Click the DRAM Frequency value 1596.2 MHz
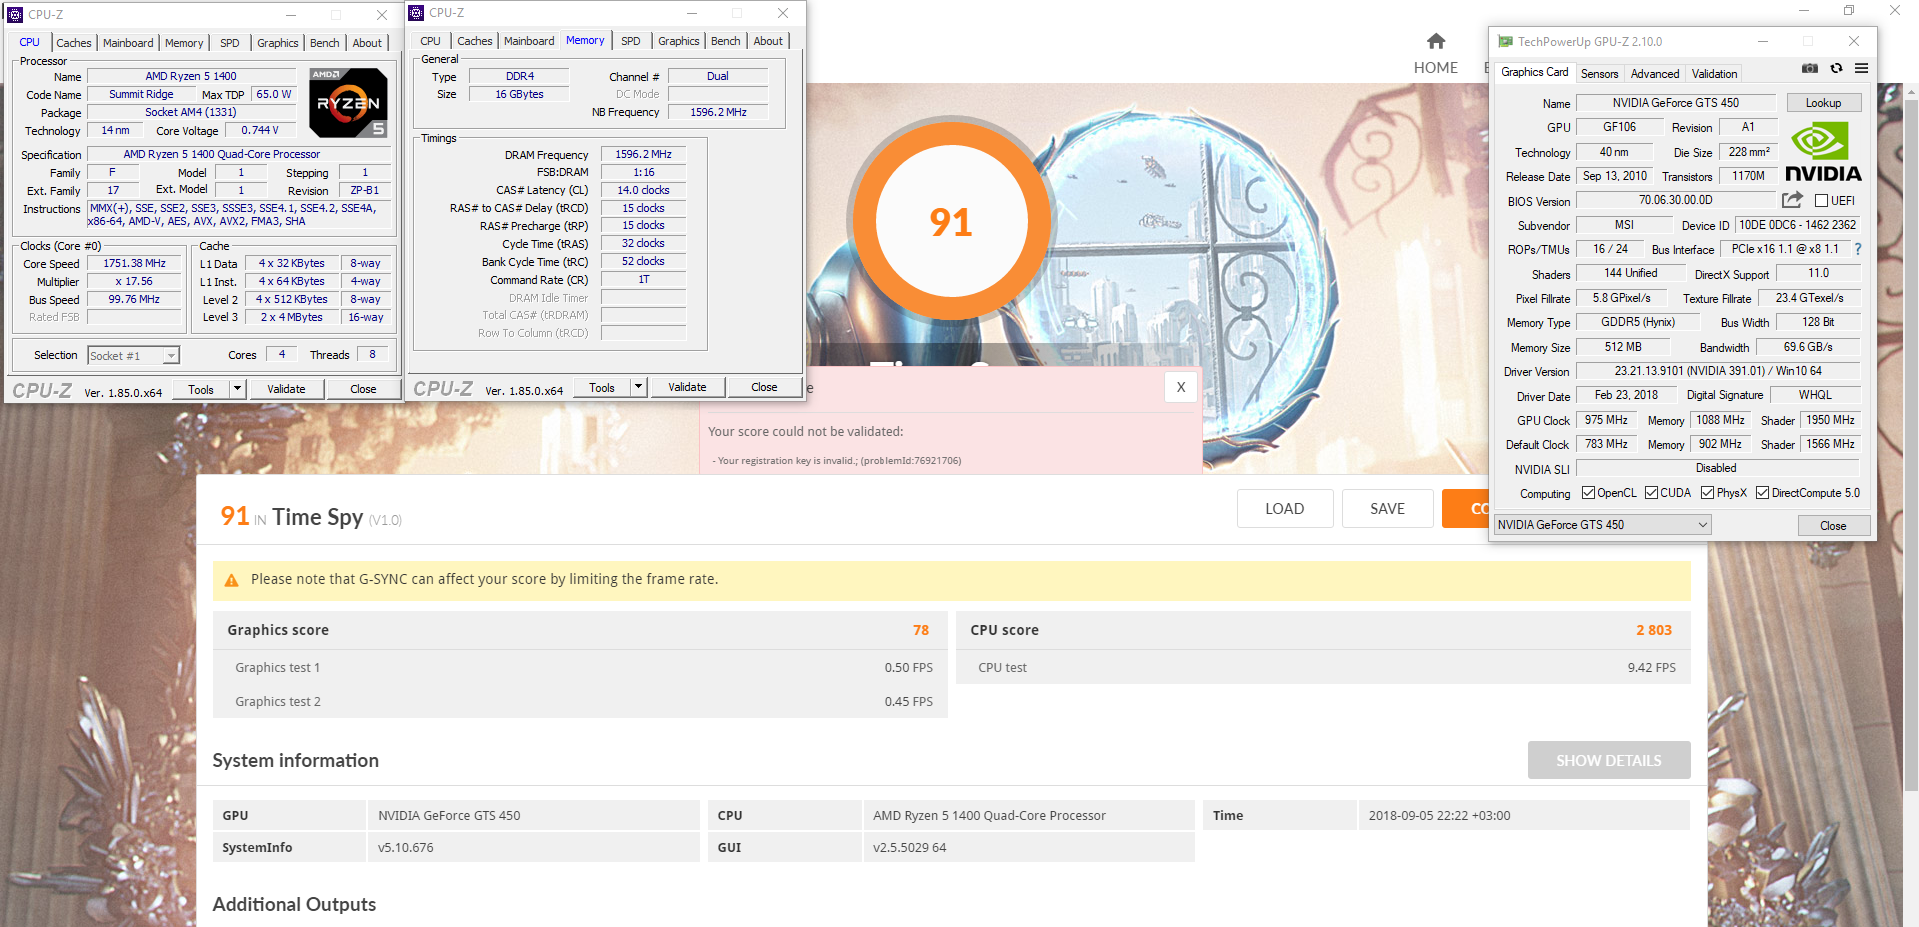Image resolution: width=1919 pixels, height=927 pixels. (643, 154)
